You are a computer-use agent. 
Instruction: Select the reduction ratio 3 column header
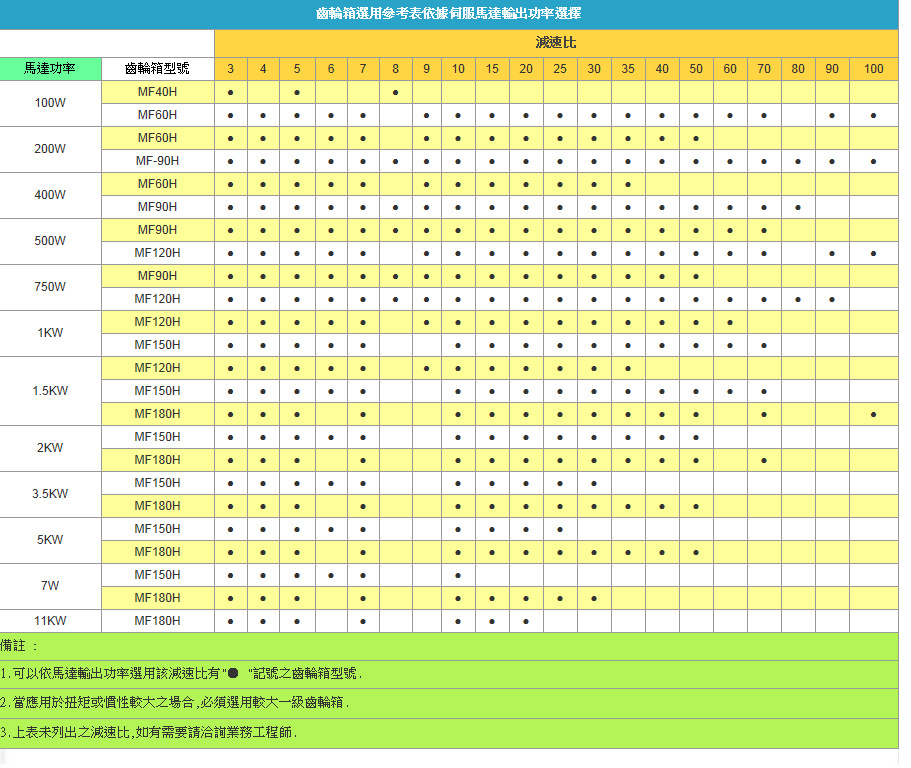(231, 69)
